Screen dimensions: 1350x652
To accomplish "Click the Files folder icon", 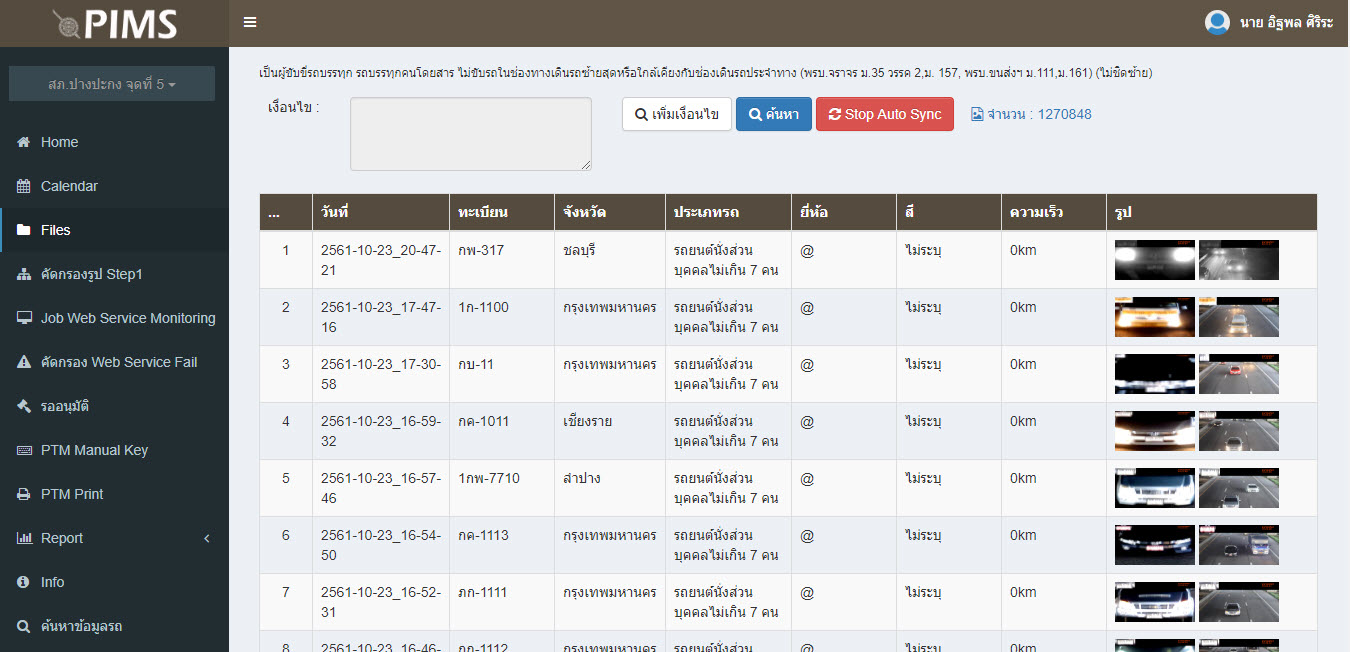I will pos(24,230).
